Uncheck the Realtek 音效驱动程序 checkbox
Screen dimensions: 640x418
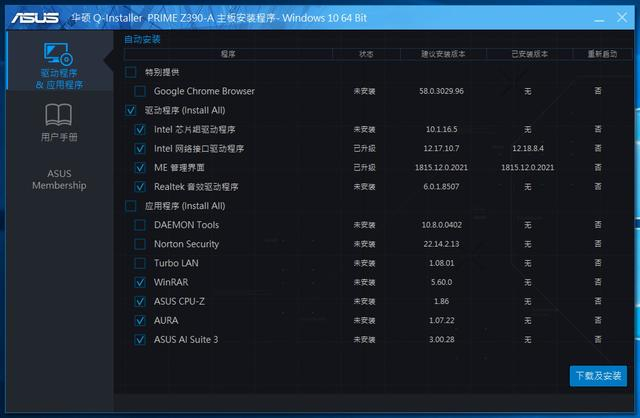tap(140, 187)
